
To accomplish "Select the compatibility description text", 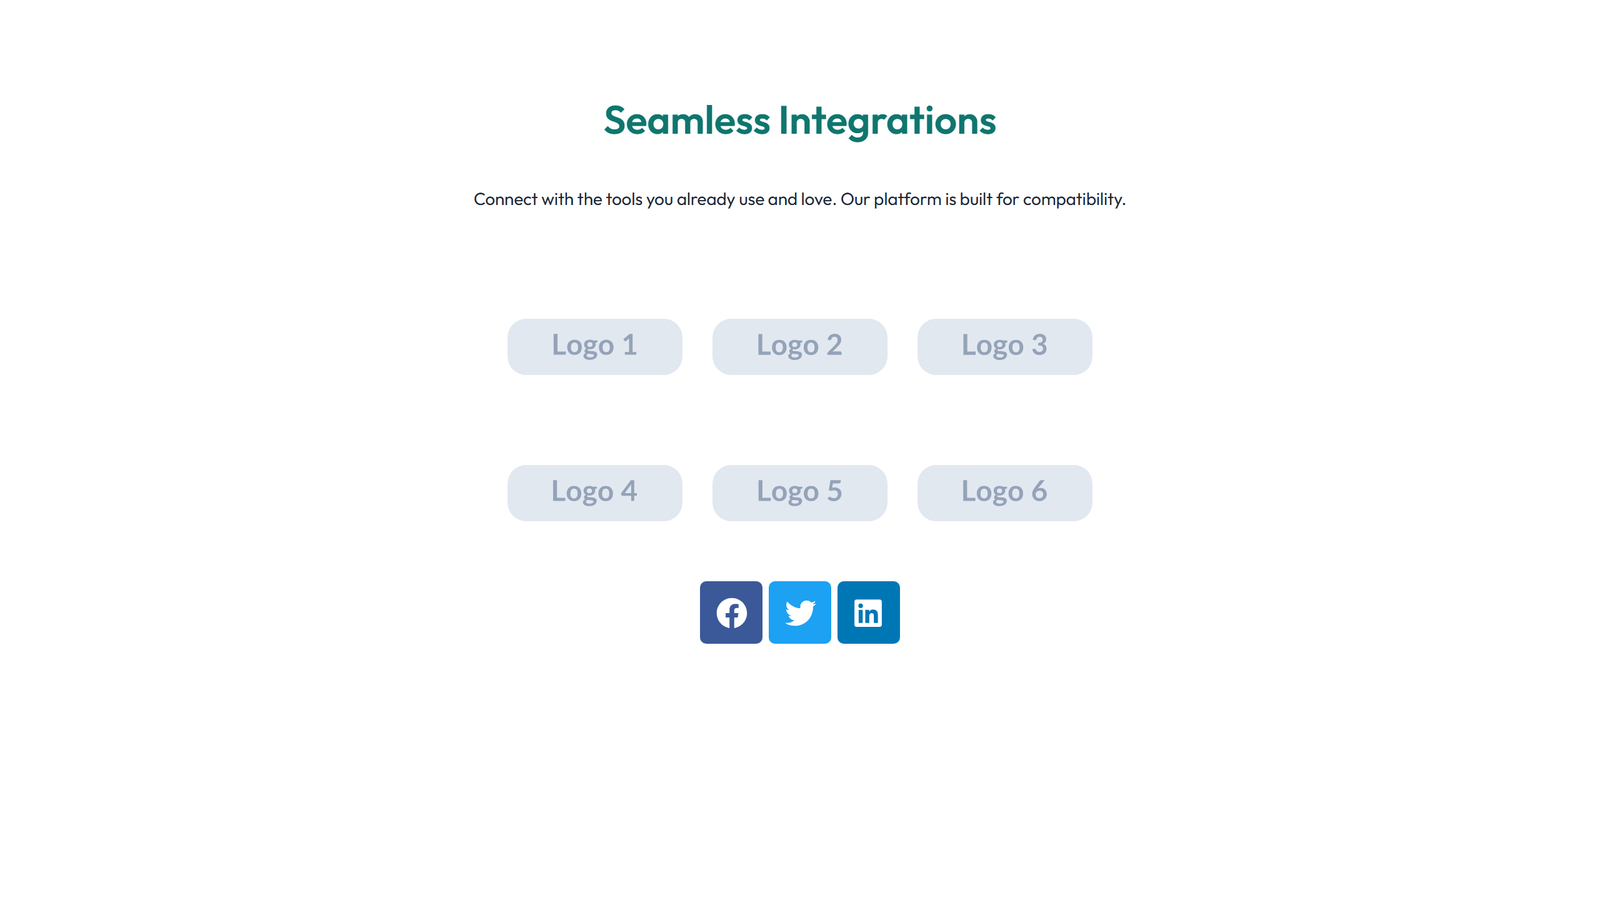I will (799, 199).
